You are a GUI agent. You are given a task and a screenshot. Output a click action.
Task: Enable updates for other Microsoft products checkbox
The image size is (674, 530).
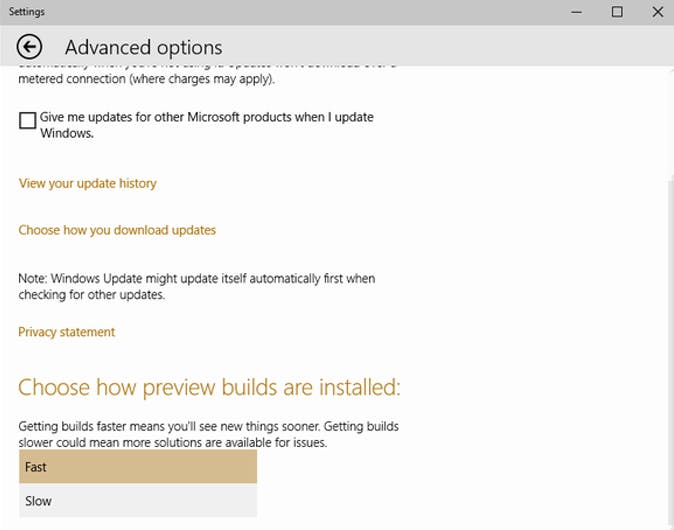[x=28, y=121]
